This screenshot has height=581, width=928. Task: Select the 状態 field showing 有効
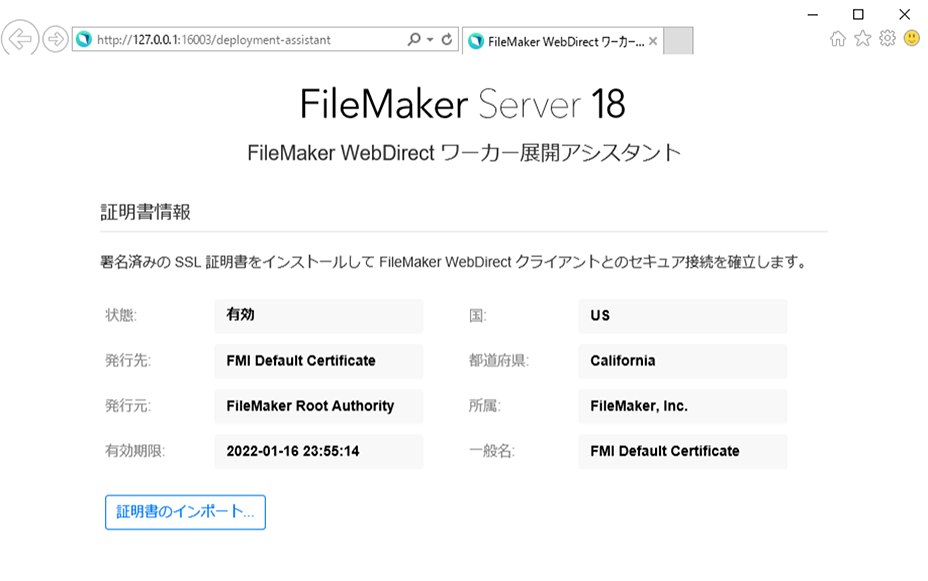[x=318, y=315]
